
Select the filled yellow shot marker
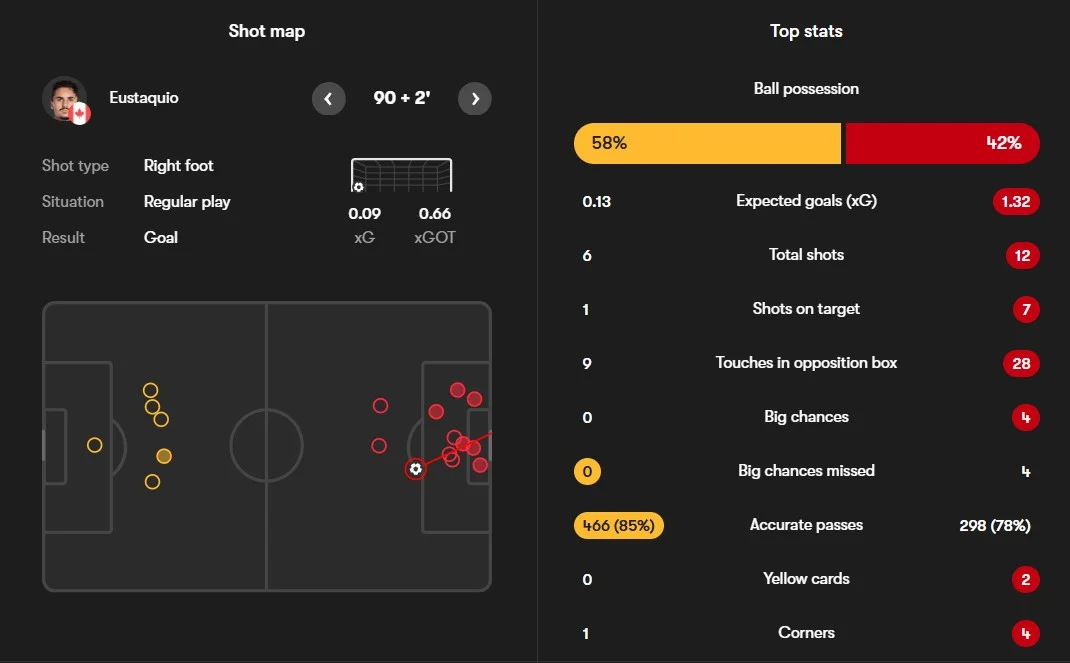point(164,456)
